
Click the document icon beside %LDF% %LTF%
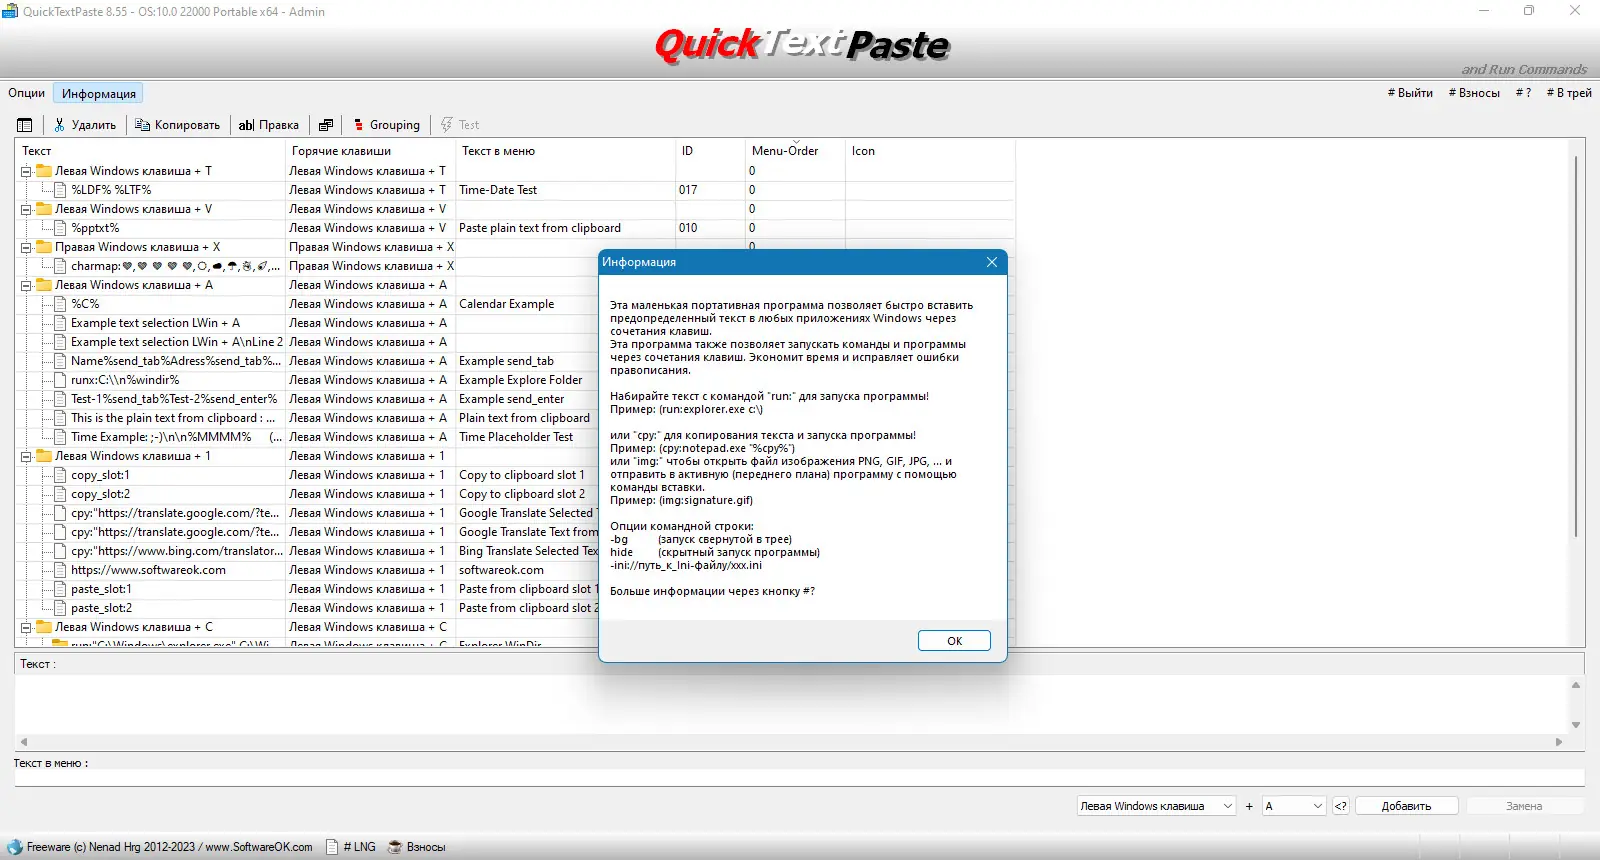point(60,190)
